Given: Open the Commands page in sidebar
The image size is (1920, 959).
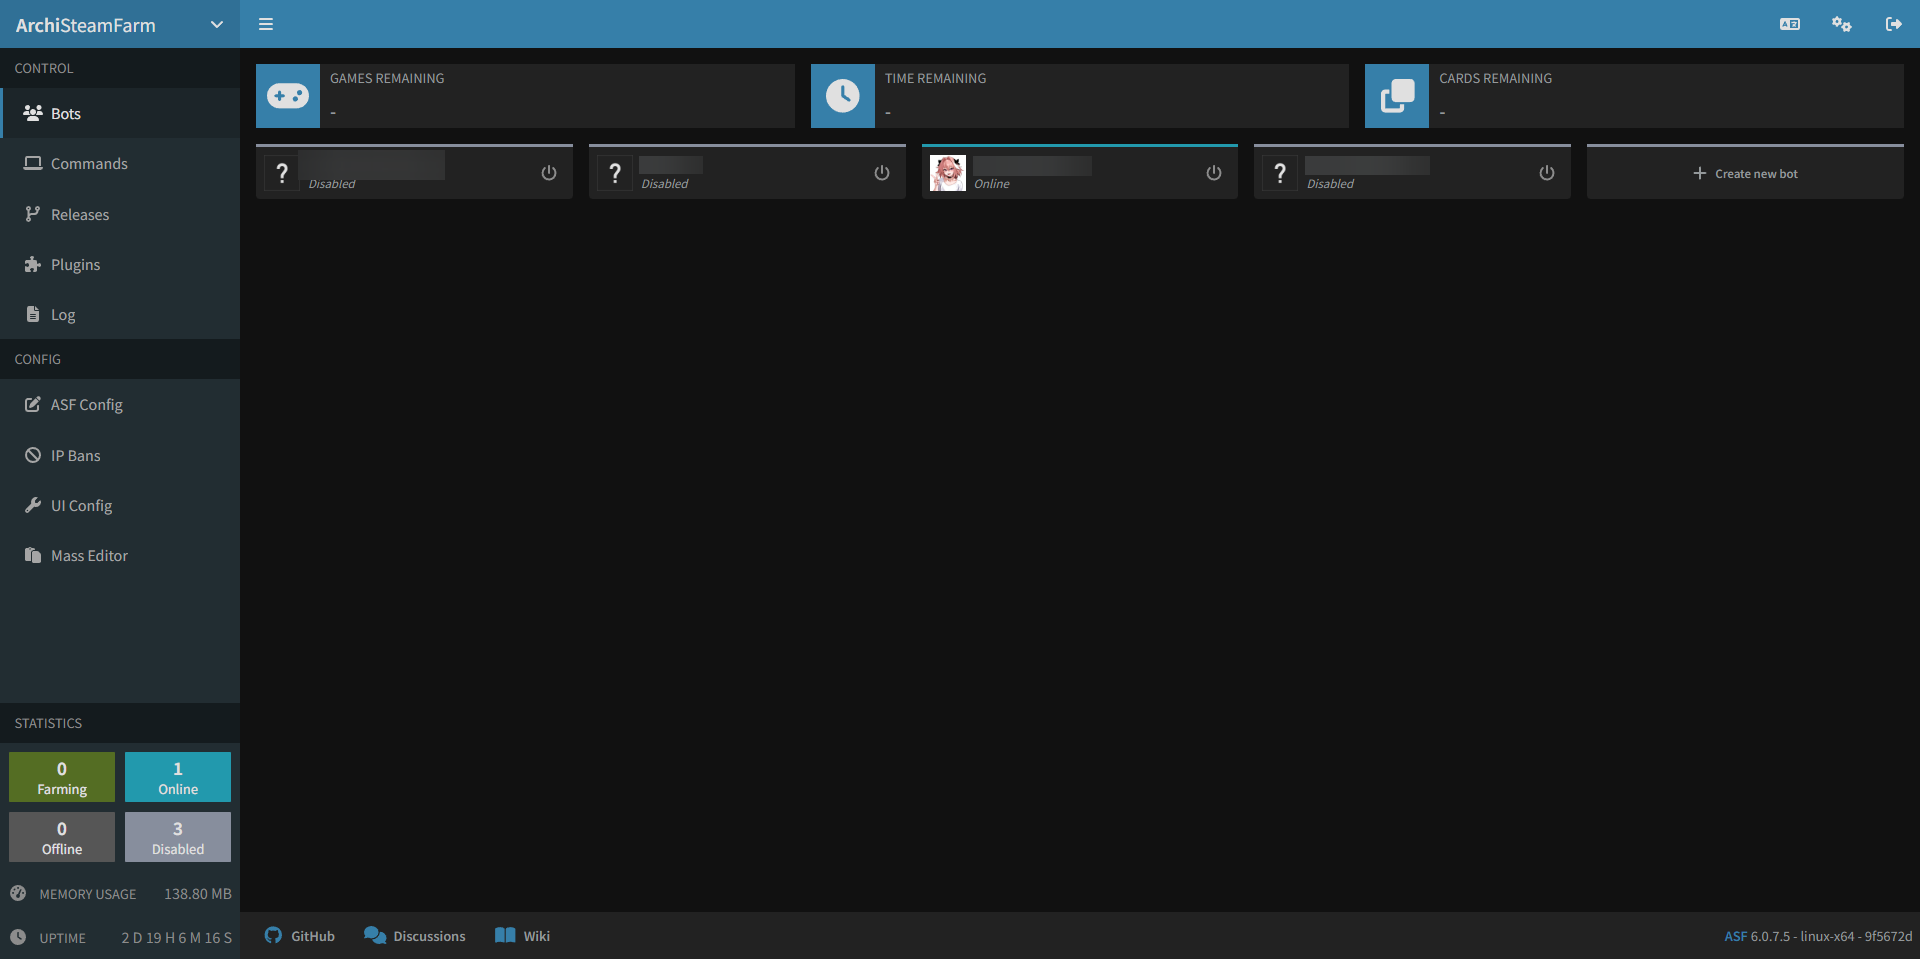Looking at the screenshot, I should point(120,164).
